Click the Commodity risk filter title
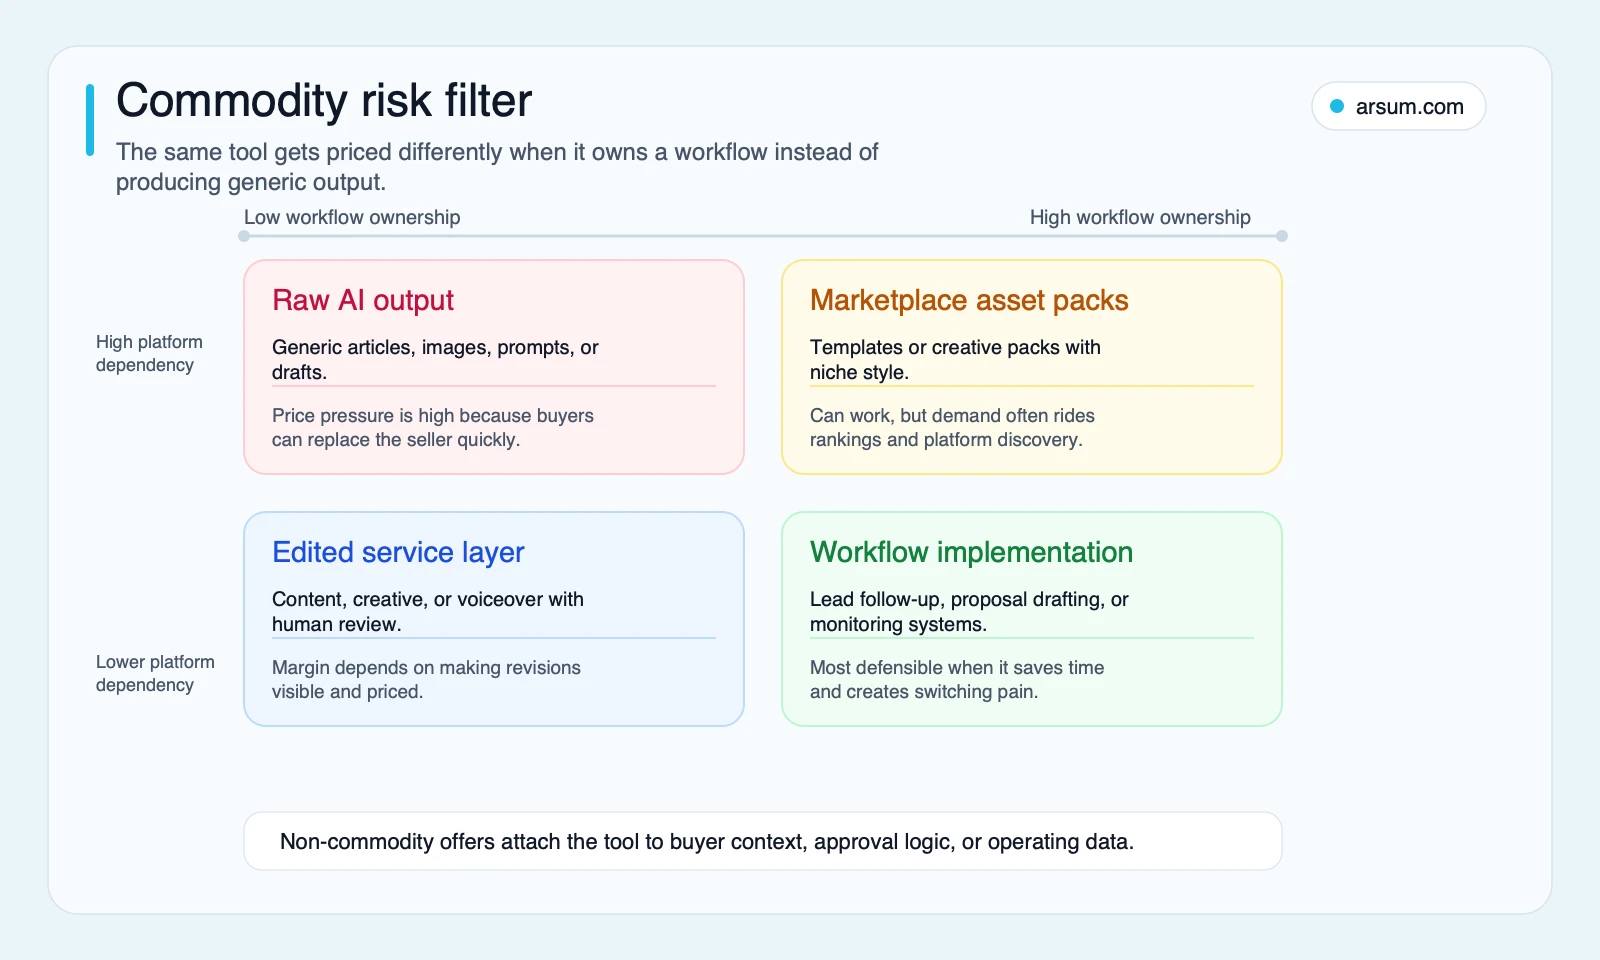1600x960 pixels. [324, 101]
